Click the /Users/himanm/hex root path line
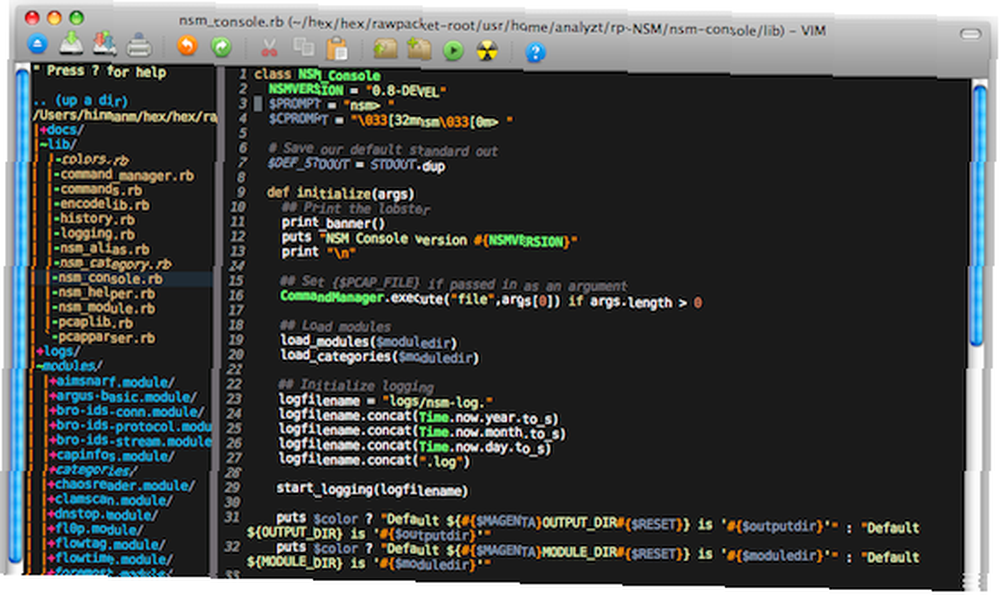The width and height of the screenshot is (1000, 595). click(x=125, y=116)
